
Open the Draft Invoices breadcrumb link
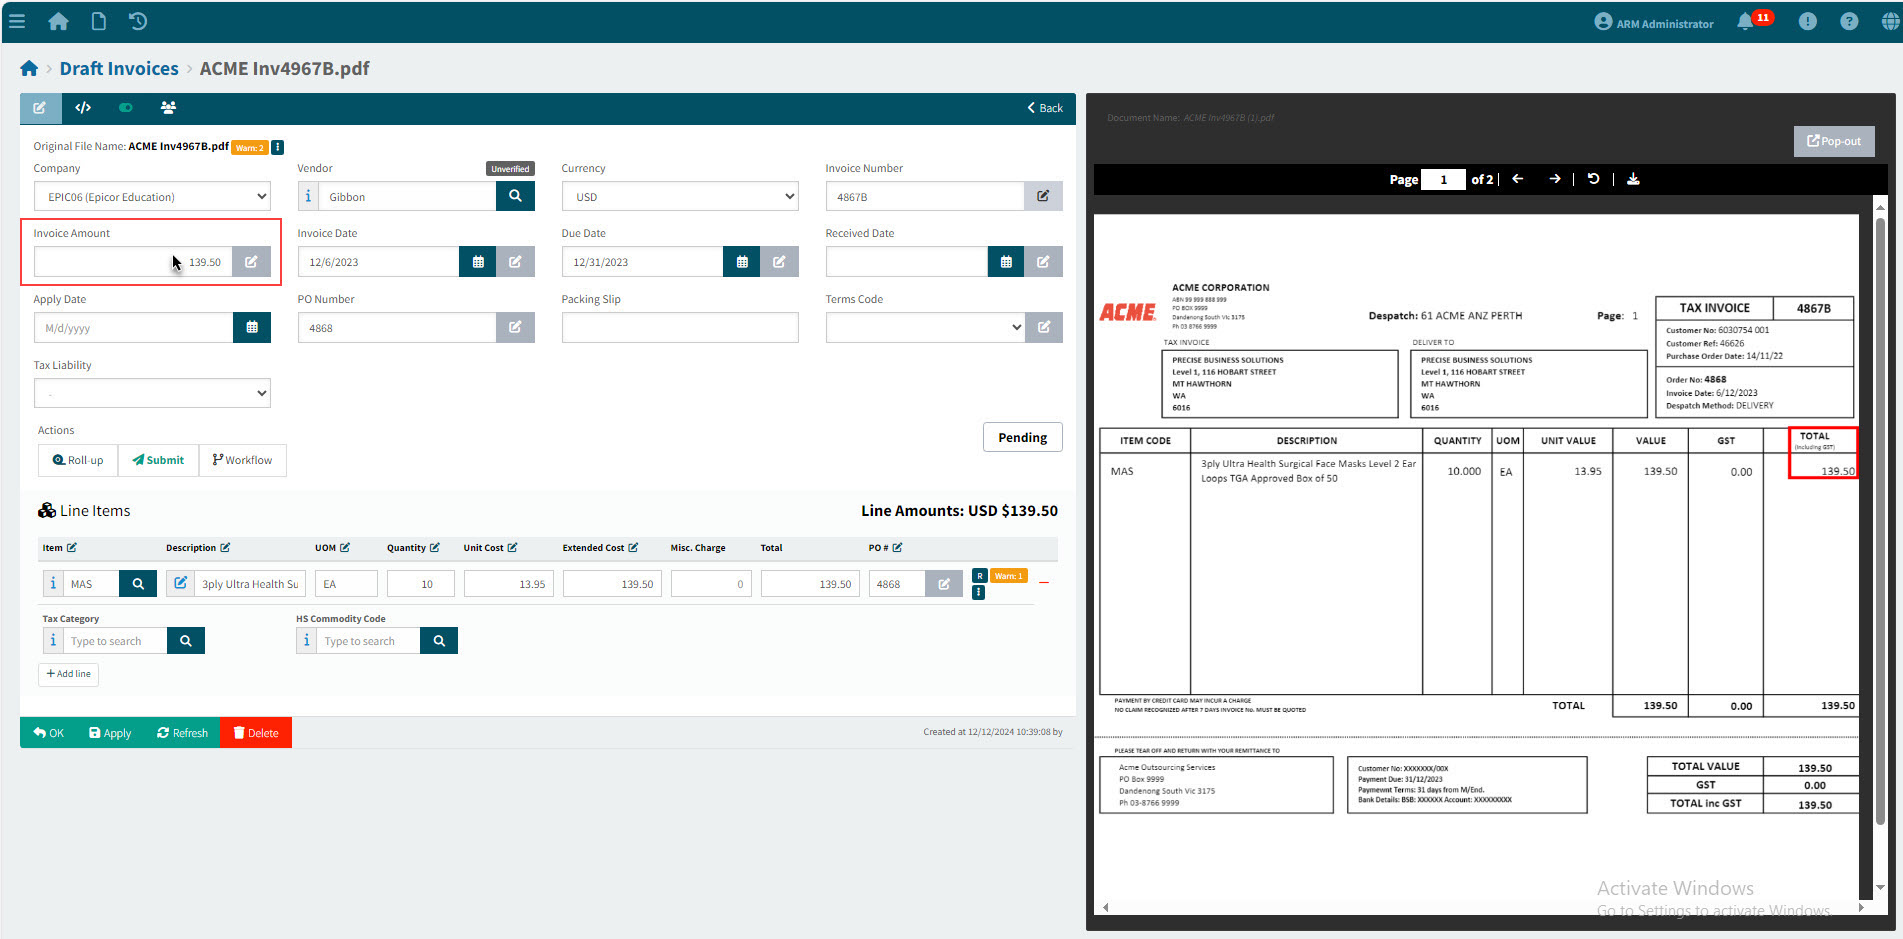[x=119, y=69]
